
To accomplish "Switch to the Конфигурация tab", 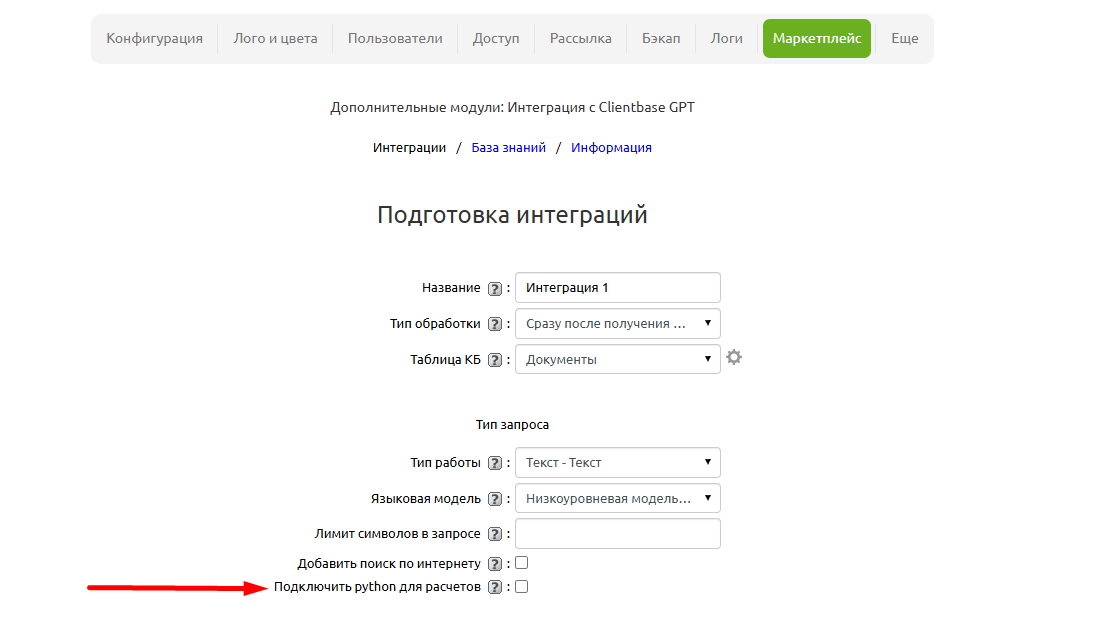I will coord(155,38).
